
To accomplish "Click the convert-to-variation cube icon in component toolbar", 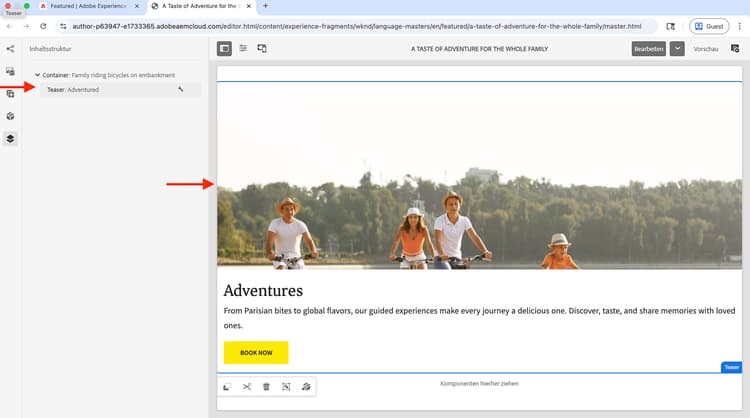I will [306, 386].
